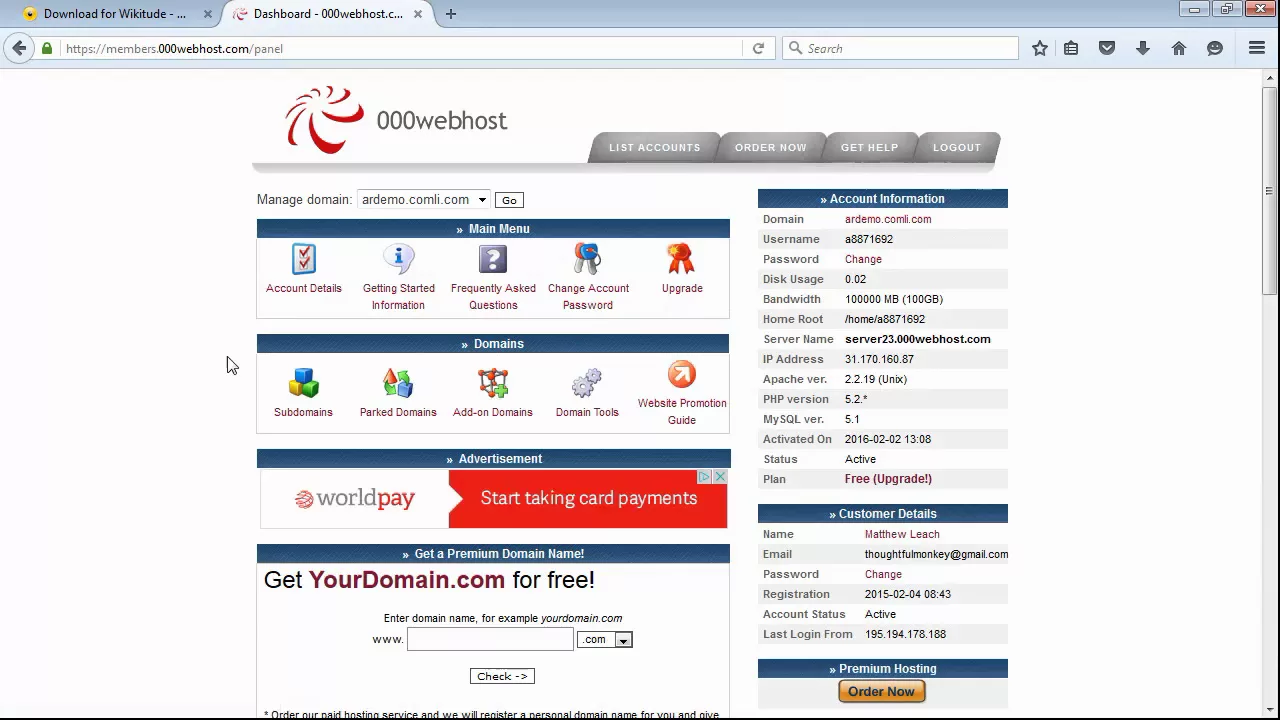The width and height of the screenshot is (1280, 720).
Task: Open the Add-on Domains icon
Action: (x=492, y=383)
